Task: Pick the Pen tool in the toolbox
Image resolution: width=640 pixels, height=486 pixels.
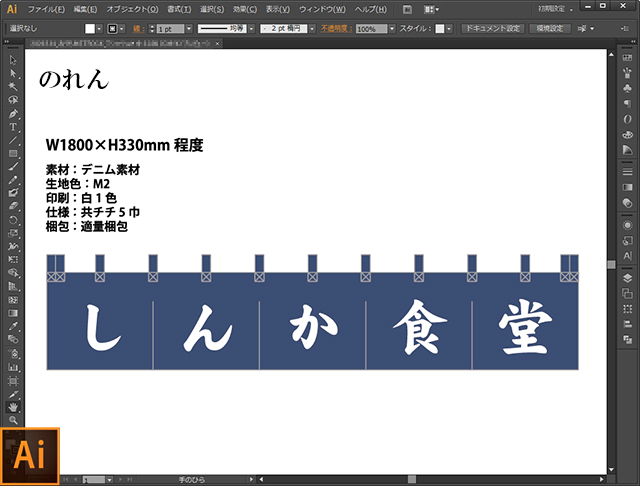Action: tap(13, 114)
